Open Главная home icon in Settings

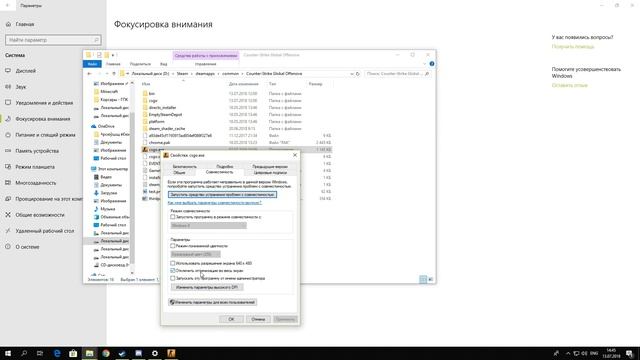point(8,24)
